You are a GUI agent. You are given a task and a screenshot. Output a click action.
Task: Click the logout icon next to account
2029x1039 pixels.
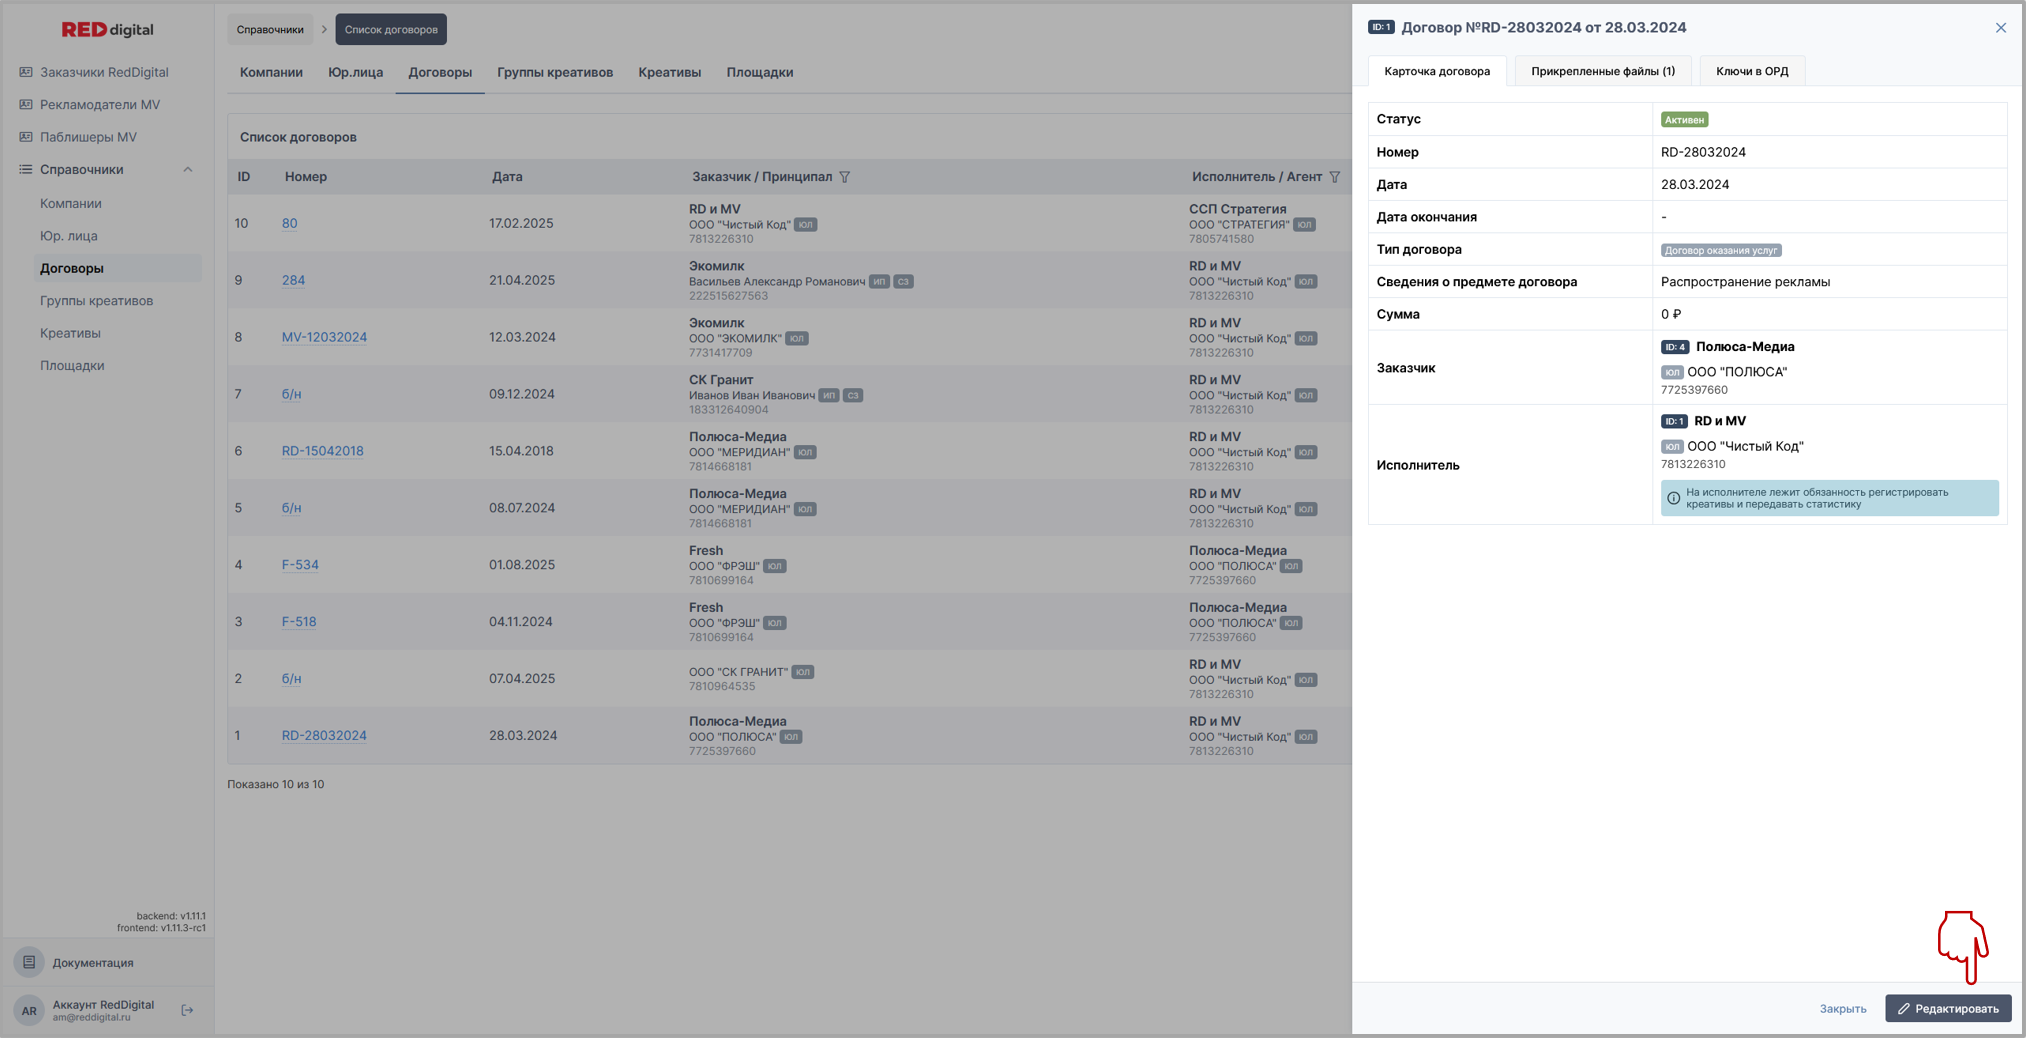(187, 1011)
